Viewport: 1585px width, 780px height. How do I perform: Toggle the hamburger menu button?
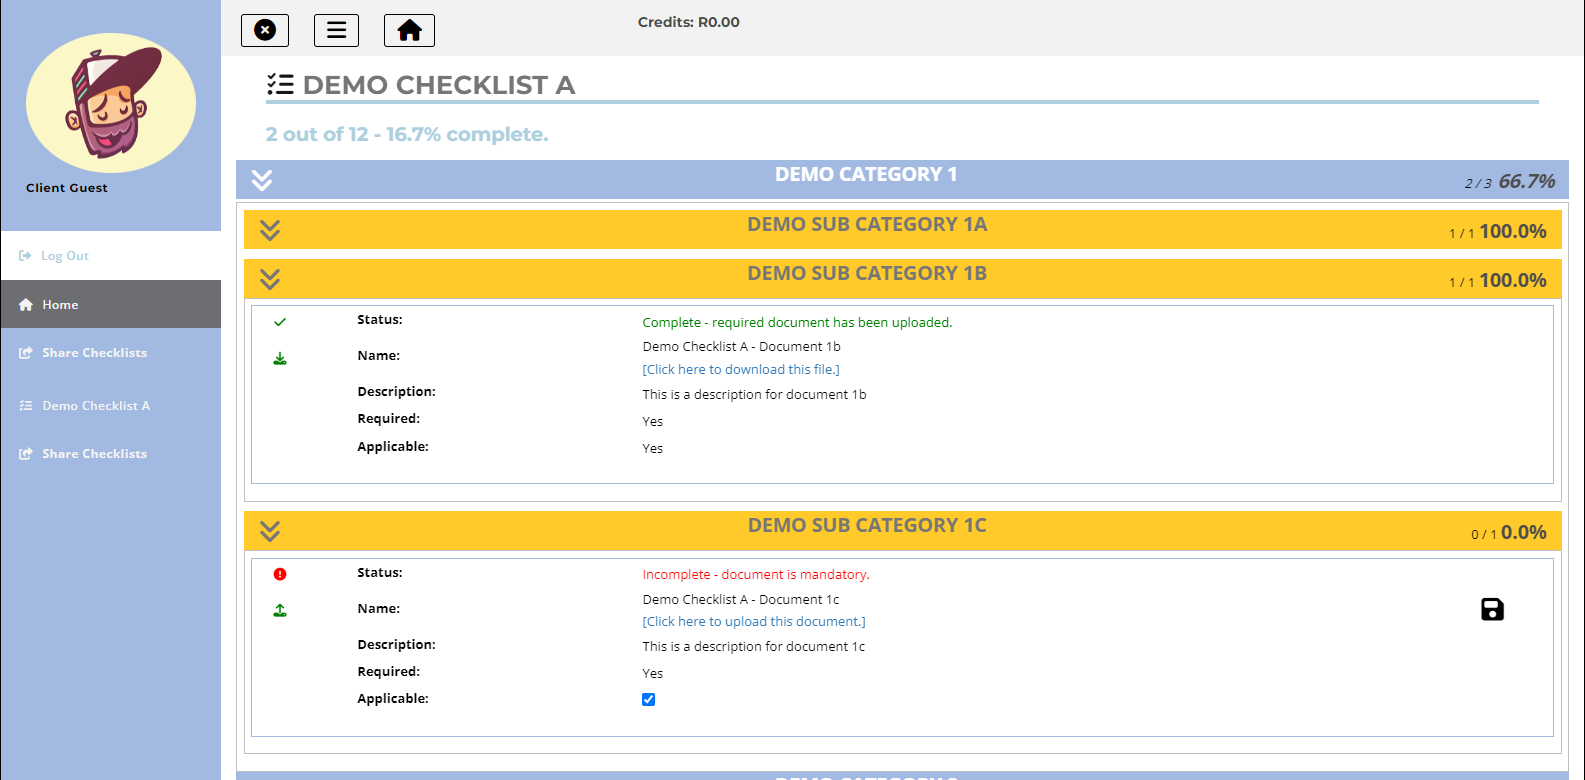point(336,30)
